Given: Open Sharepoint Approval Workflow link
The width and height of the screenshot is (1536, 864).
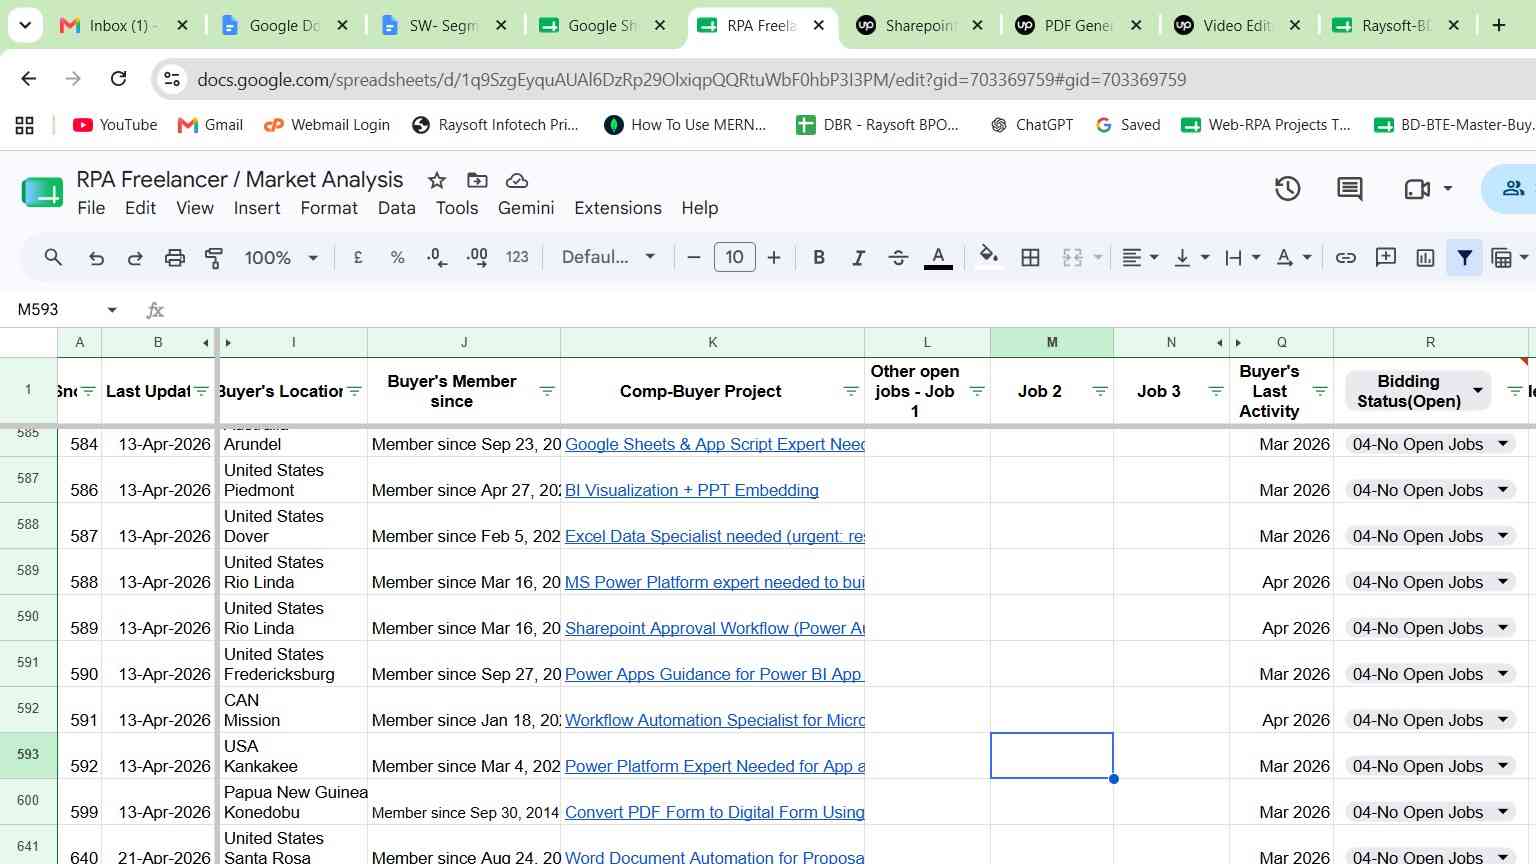Looking at the screenshot, I should click(714, 628).
